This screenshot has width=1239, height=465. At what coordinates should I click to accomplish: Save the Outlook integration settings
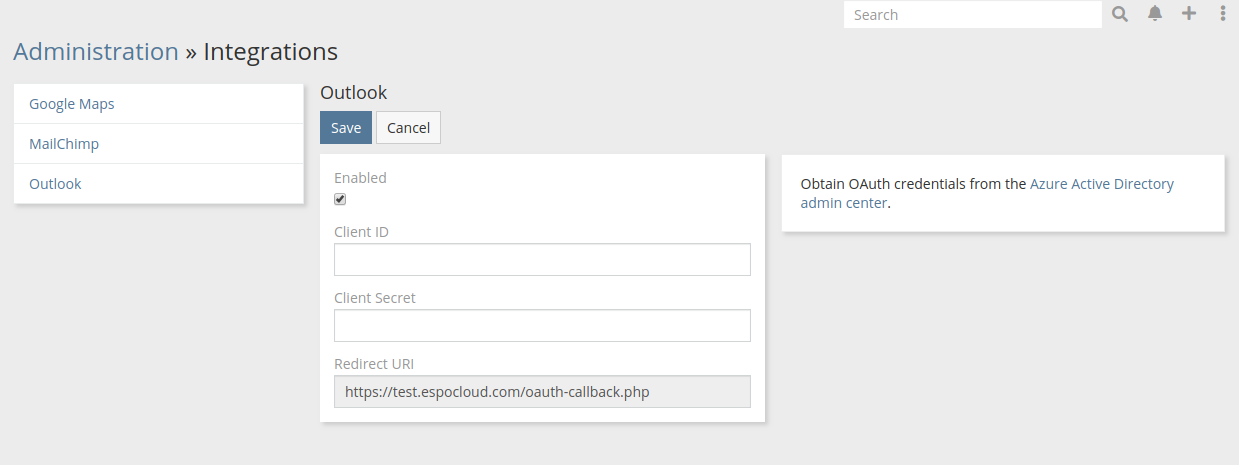346,128
